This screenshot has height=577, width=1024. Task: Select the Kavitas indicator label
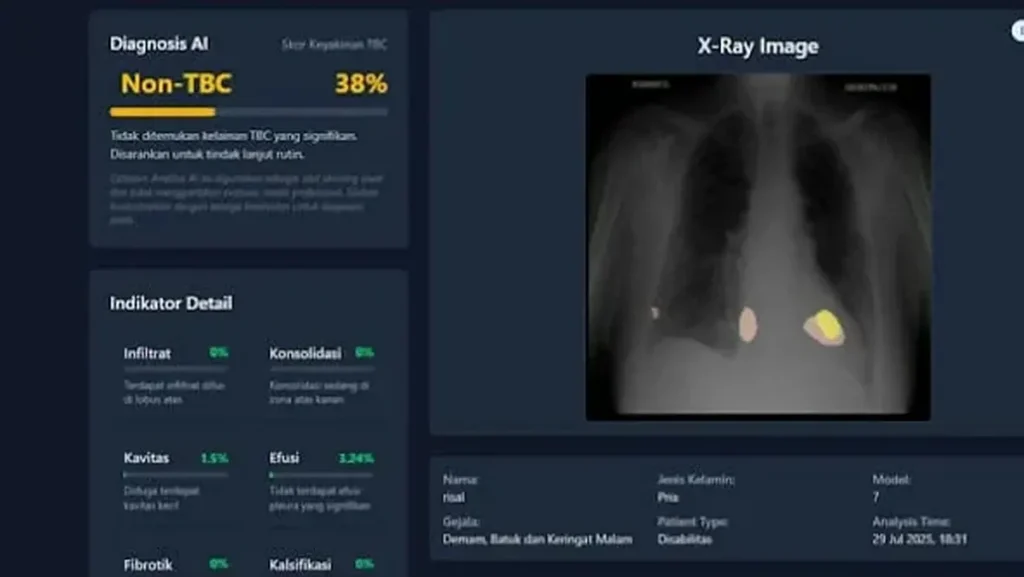[146, 458]
